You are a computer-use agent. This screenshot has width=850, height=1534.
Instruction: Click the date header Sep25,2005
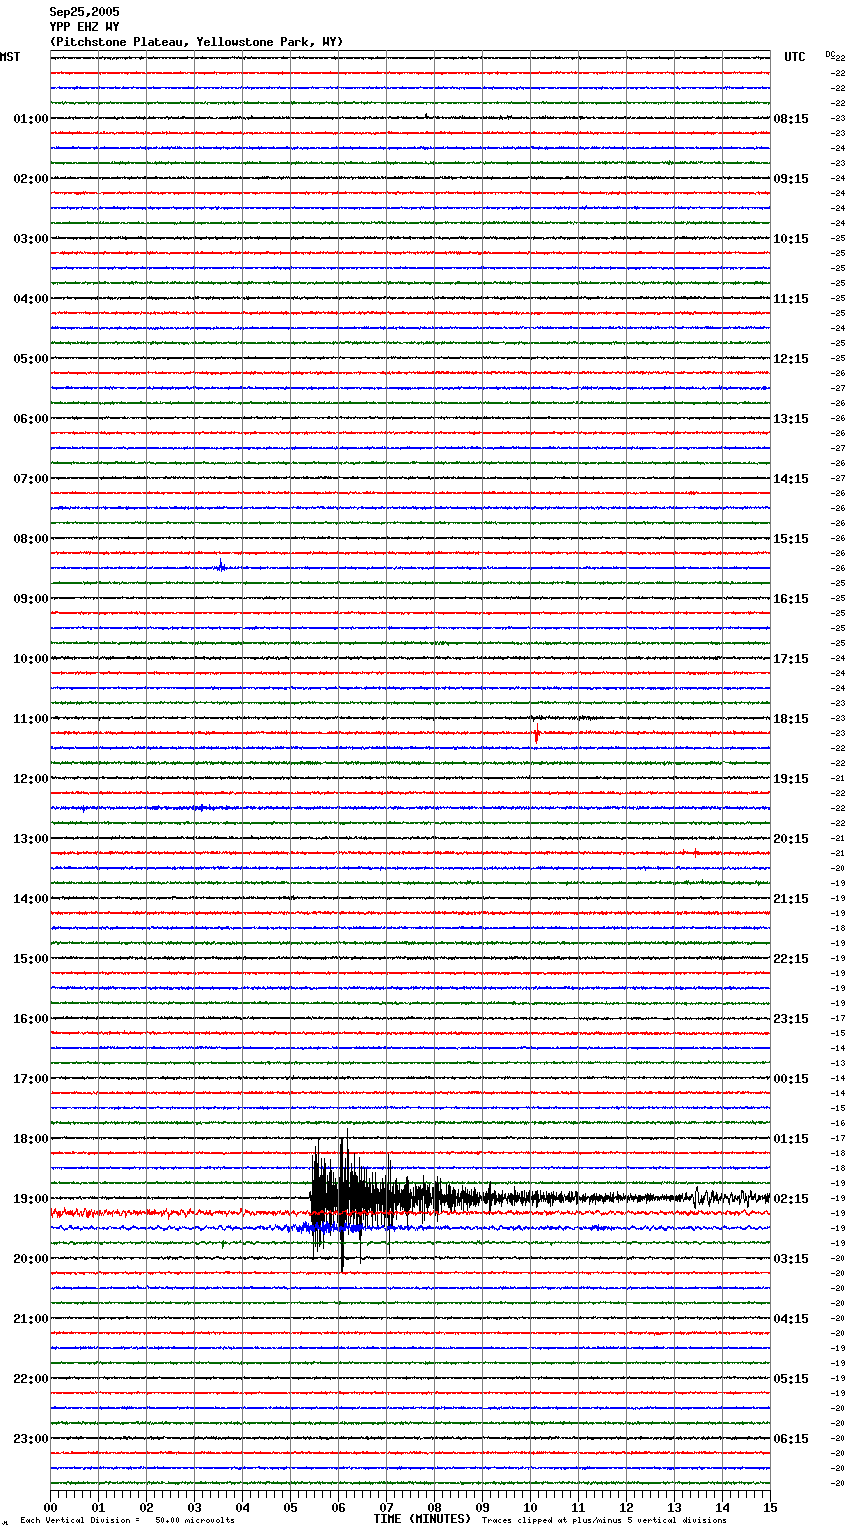tap(84, 12)
